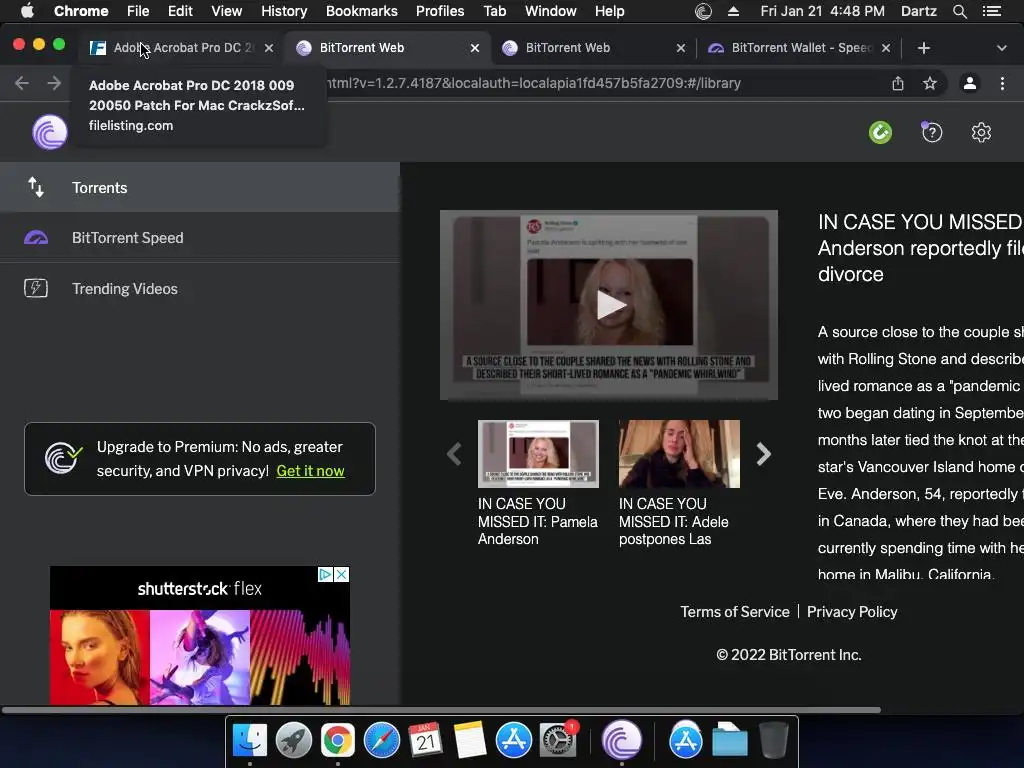Play the main Pamela Anderson video

click(x=609, y=305)
